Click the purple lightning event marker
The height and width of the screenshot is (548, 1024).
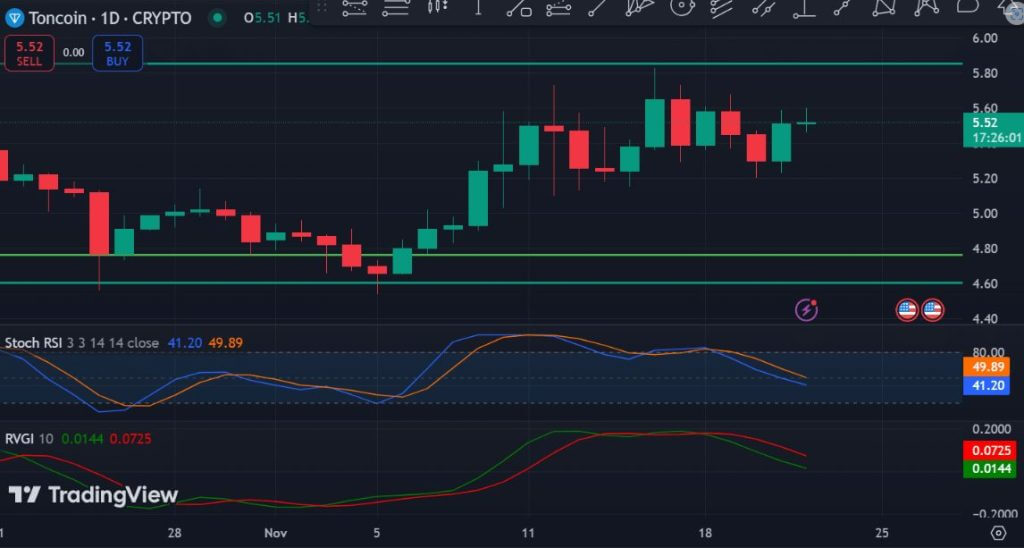(x=807, y=310)
